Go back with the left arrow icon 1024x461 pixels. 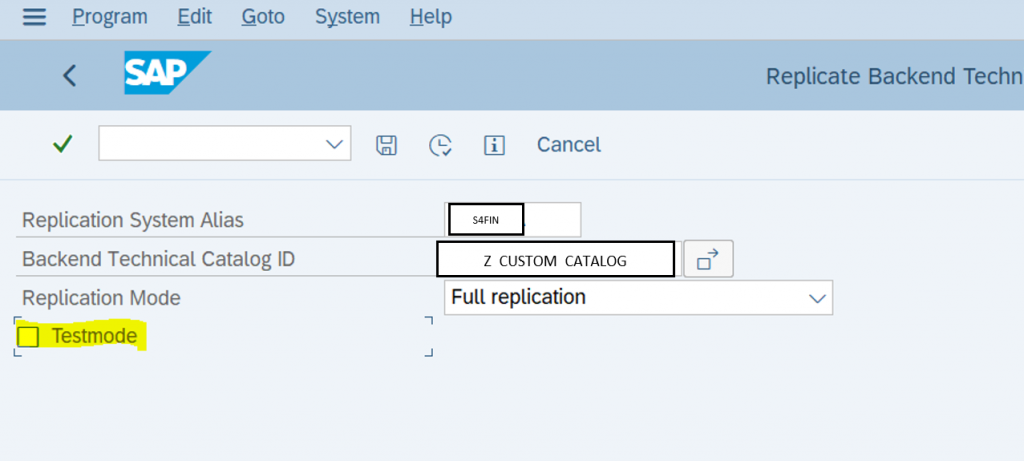[69, 76]
